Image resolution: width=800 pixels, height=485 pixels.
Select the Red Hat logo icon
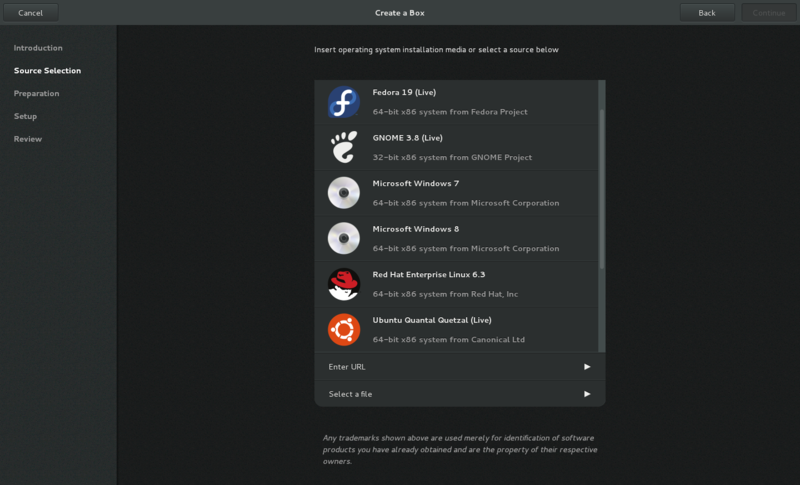(343, 284)
